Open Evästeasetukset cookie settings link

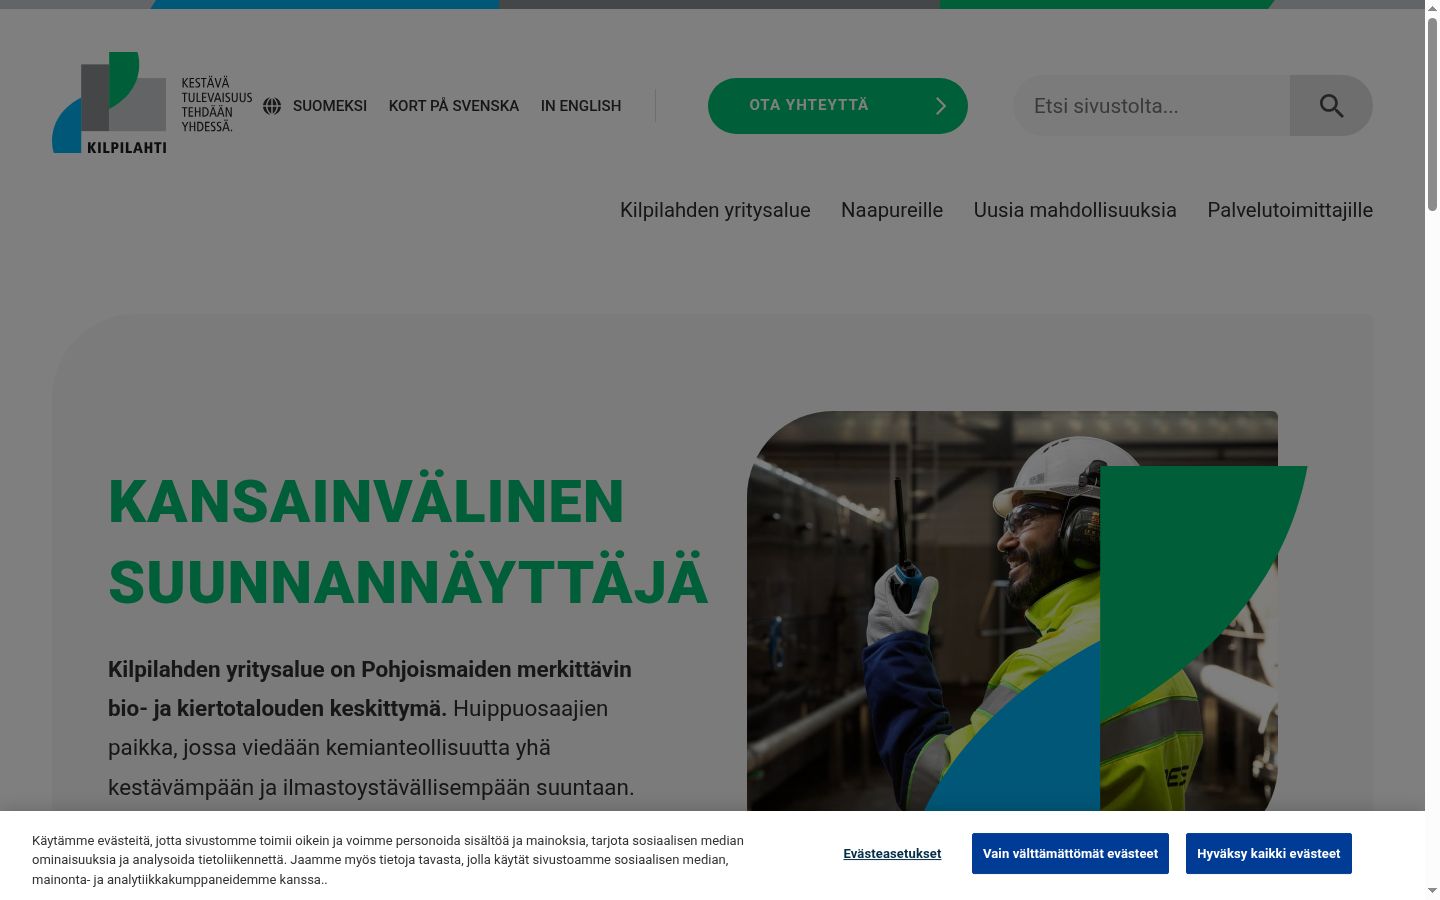coord(892,854)
